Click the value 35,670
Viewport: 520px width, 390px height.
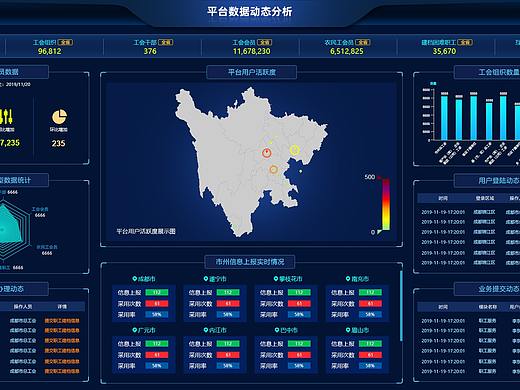[x=444, y=51]
